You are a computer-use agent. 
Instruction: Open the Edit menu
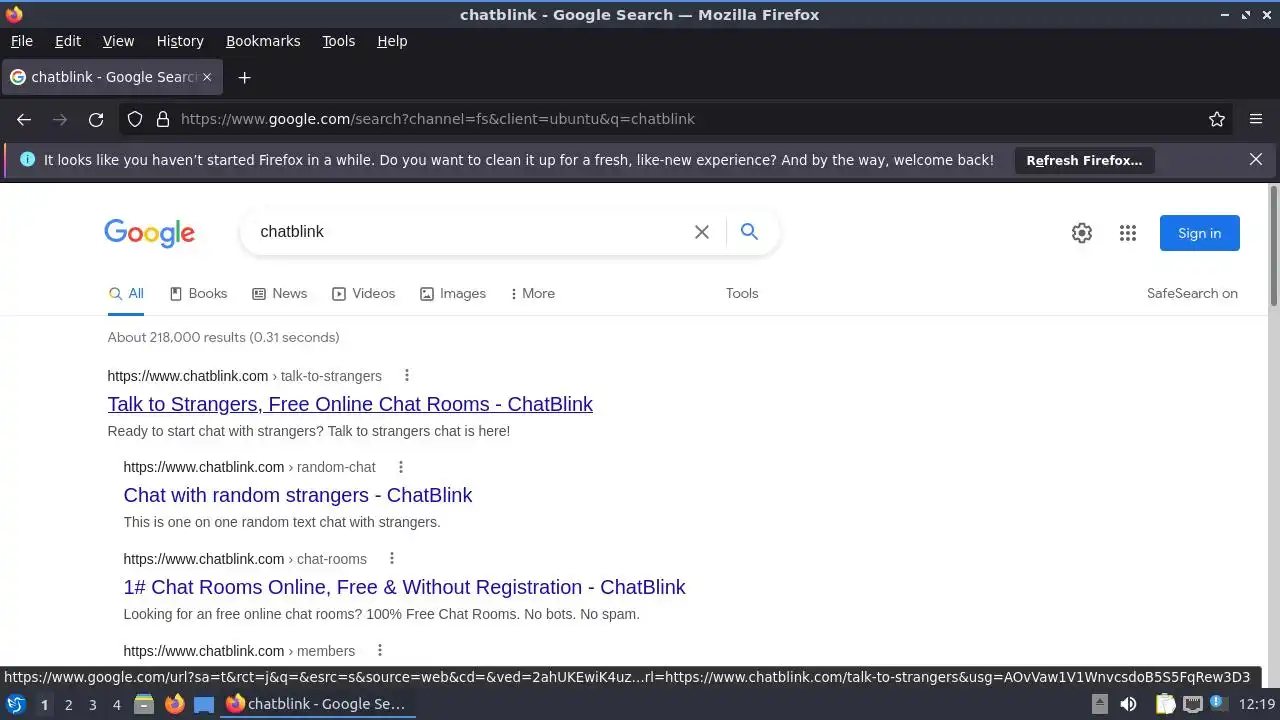(x=68, y=41)
